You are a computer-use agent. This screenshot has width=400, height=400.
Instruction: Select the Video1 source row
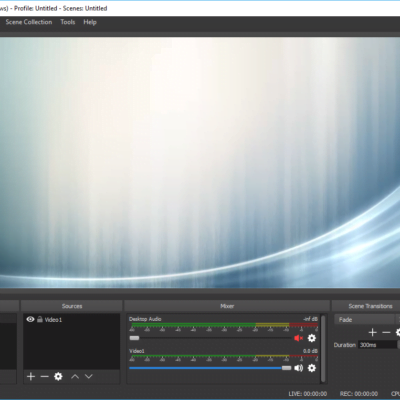tap(71, 319)
